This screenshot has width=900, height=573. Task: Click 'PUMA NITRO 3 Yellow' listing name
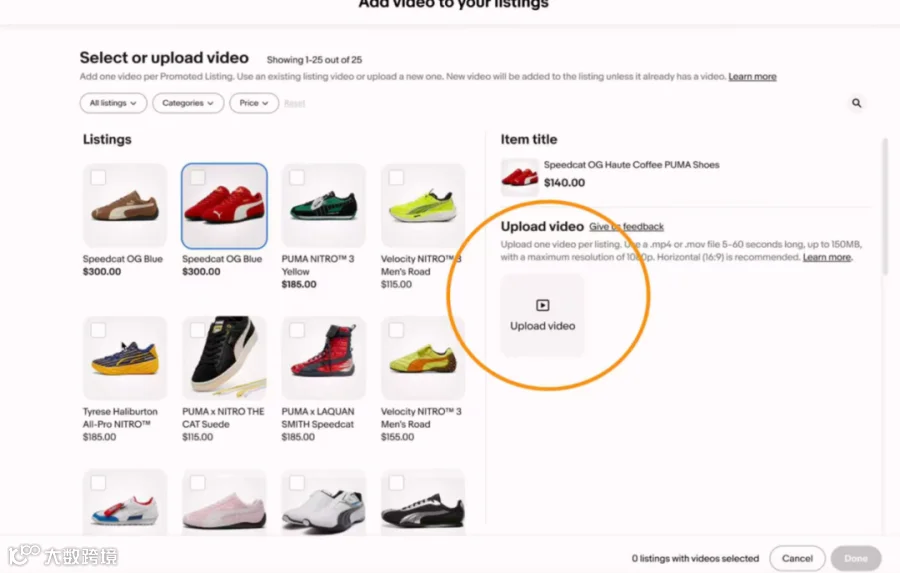pyautogui.click(x=318, y=265)
